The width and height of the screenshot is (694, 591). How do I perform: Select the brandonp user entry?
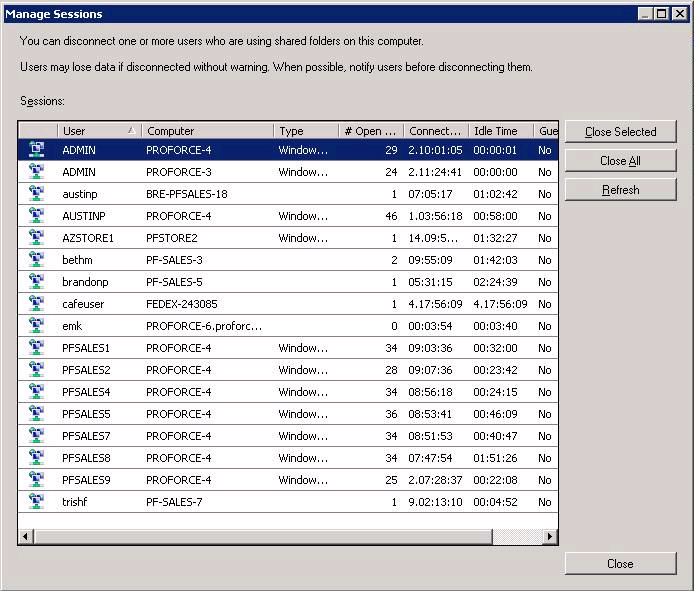point(85,282)
